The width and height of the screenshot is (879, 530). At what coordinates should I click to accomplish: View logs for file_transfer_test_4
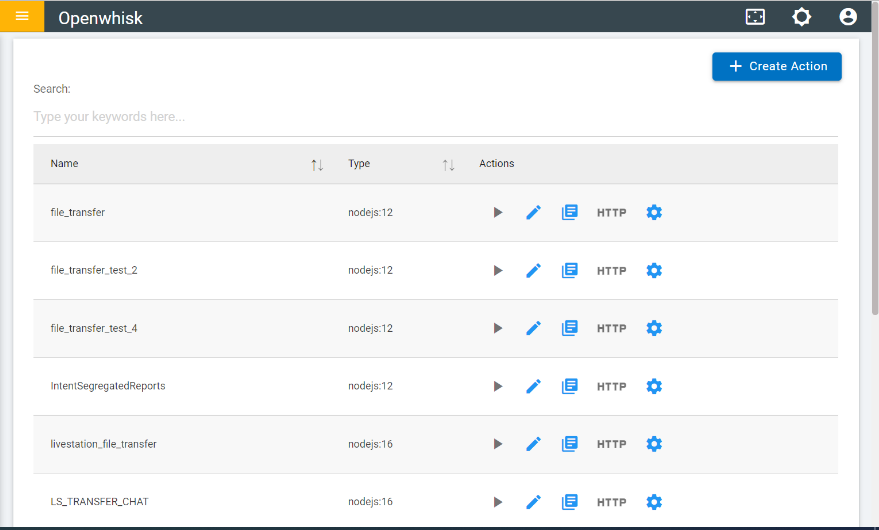click(x=570, y=328)
